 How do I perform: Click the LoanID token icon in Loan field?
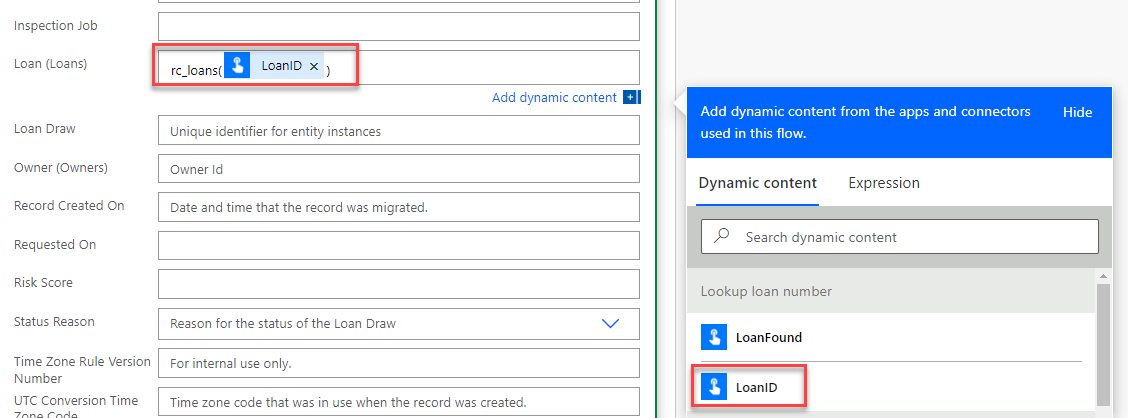coord(237,66)
